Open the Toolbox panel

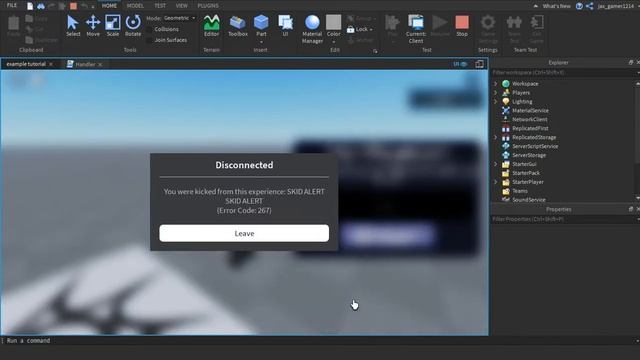(238, 25)
